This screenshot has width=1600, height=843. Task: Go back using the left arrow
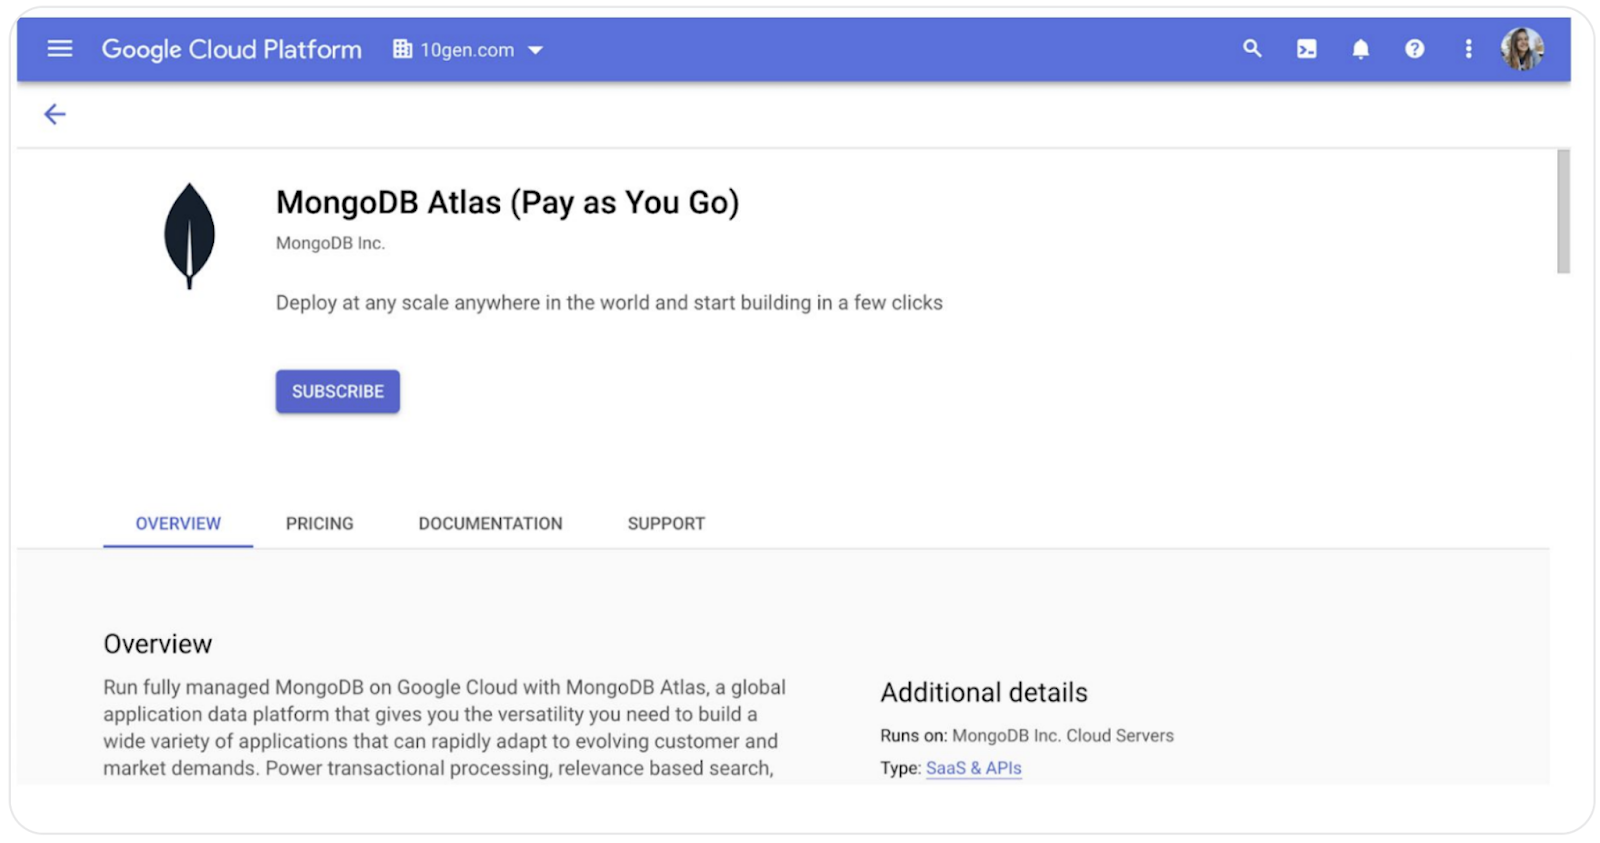pos(55,115)
